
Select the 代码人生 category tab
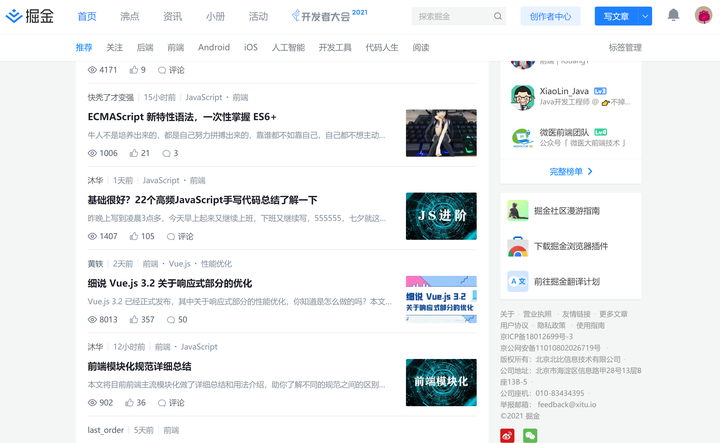[x=382, y=47]
